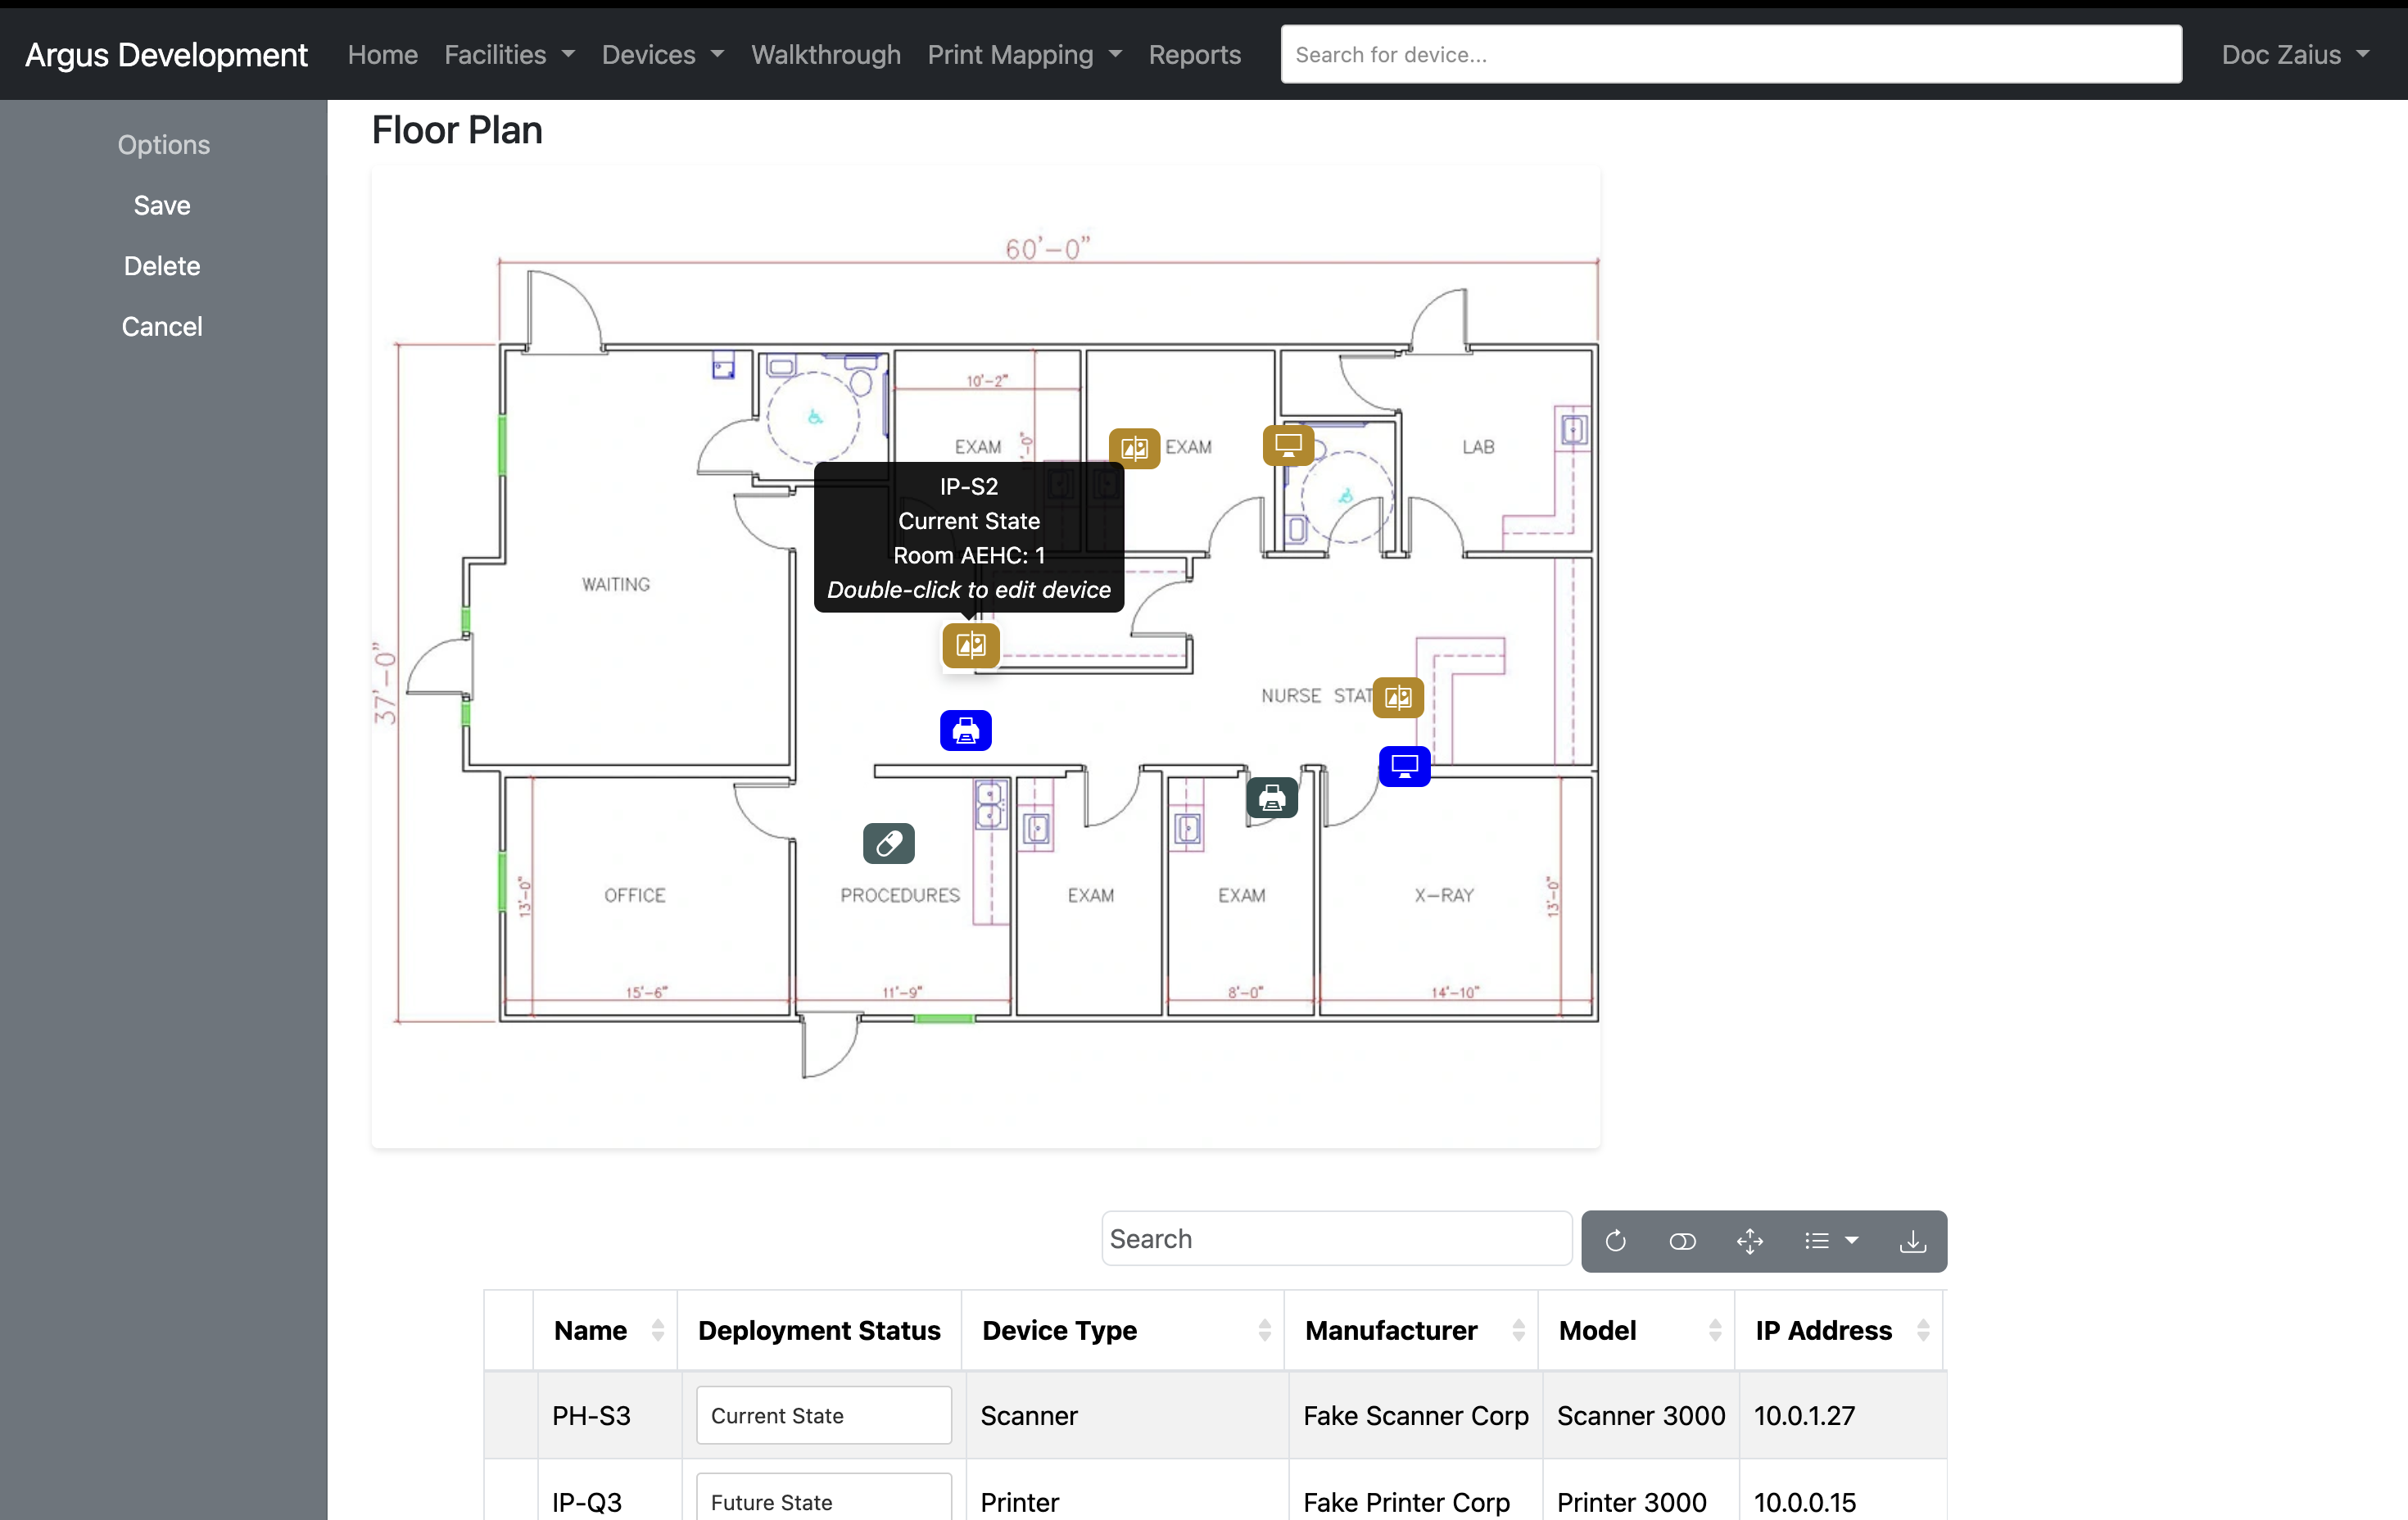Toggle the table card view switch

[x=1682, y=1241]
